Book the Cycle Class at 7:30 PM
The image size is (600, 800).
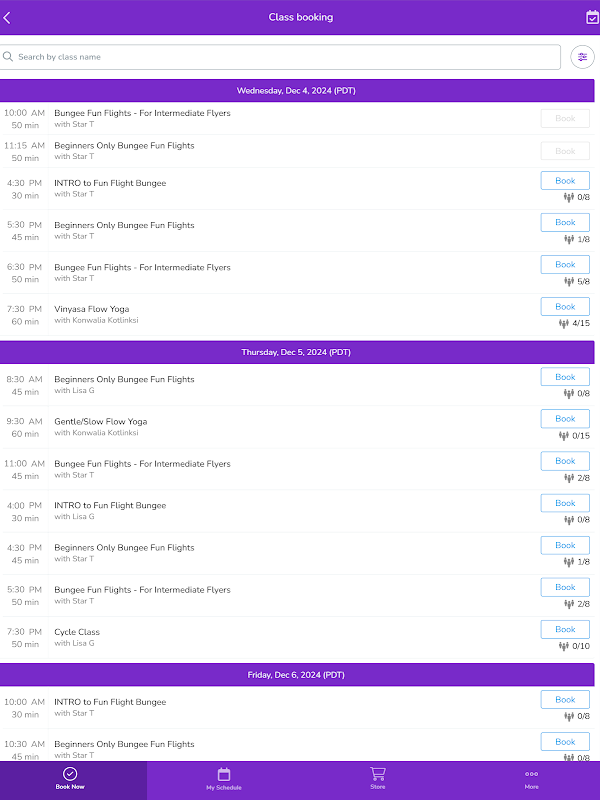pos(565,629)
